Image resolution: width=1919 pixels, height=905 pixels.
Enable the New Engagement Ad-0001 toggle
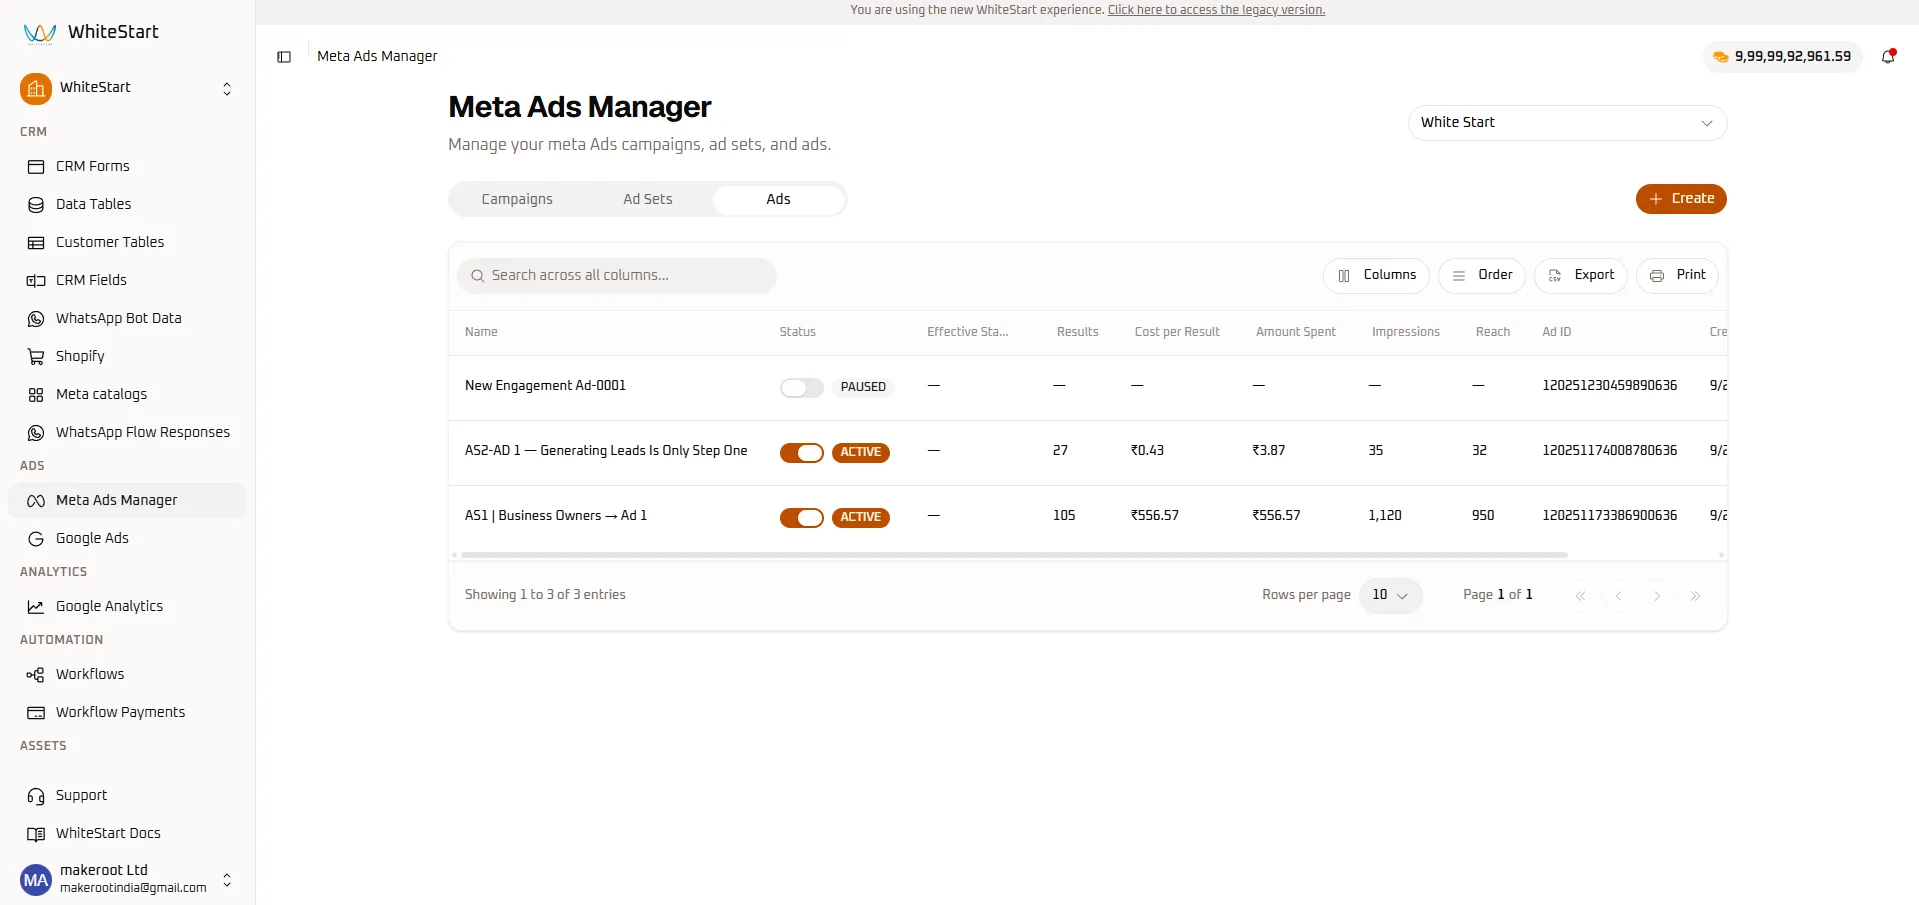click(x=802, y=388)
